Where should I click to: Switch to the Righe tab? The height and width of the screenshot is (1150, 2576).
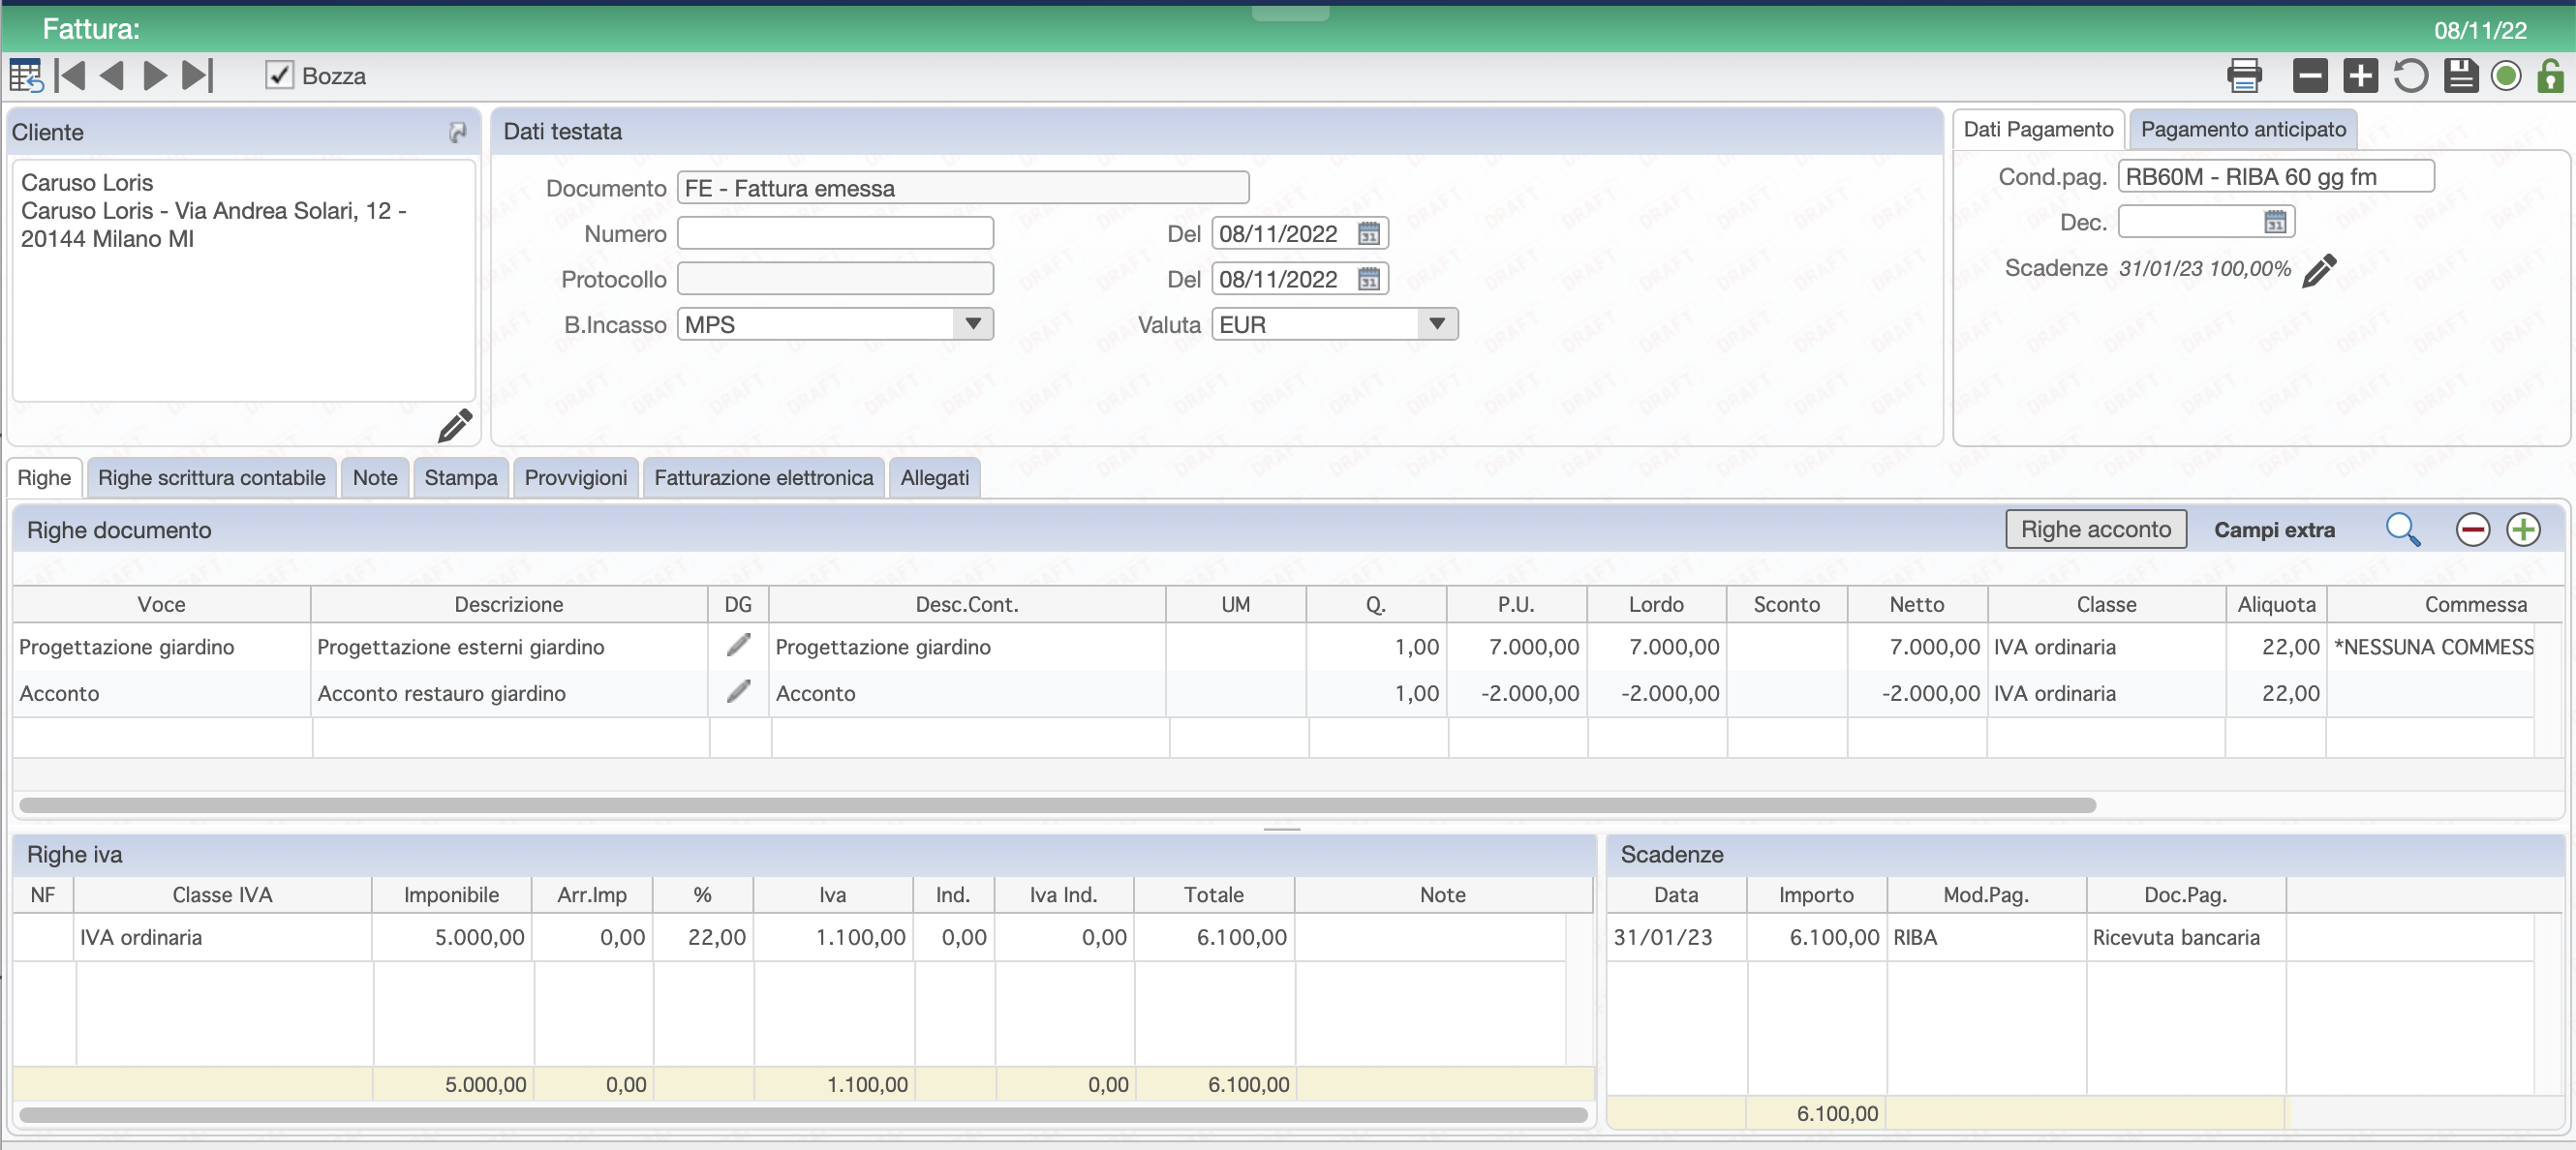[44, 478]
